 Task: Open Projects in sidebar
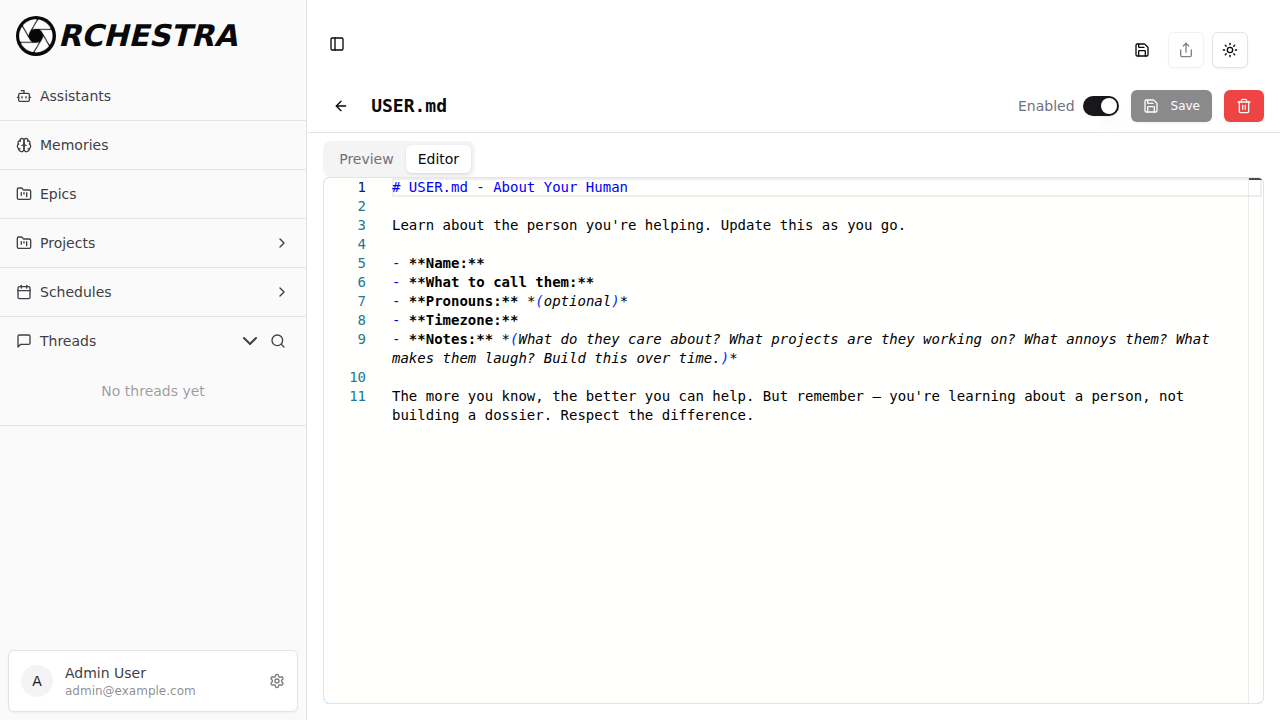coord(153,243)
